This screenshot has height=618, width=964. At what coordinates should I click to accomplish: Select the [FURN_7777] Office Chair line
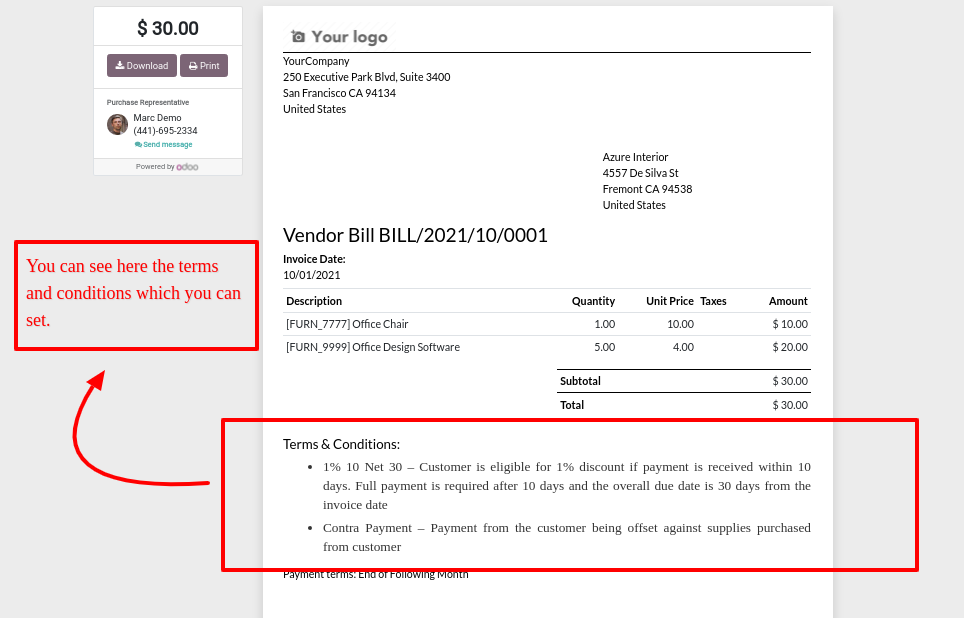[347, 324]
